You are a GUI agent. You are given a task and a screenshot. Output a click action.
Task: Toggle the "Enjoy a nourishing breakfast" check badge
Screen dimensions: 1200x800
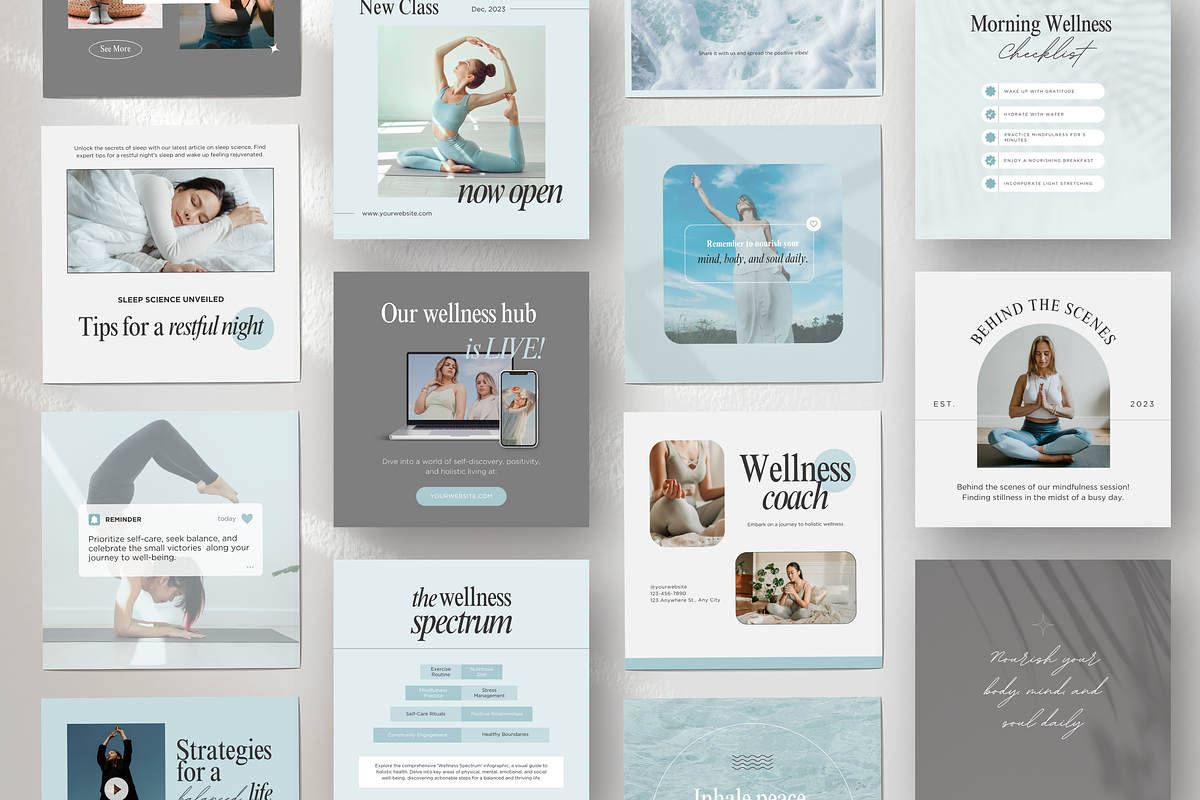coord(991,160)
